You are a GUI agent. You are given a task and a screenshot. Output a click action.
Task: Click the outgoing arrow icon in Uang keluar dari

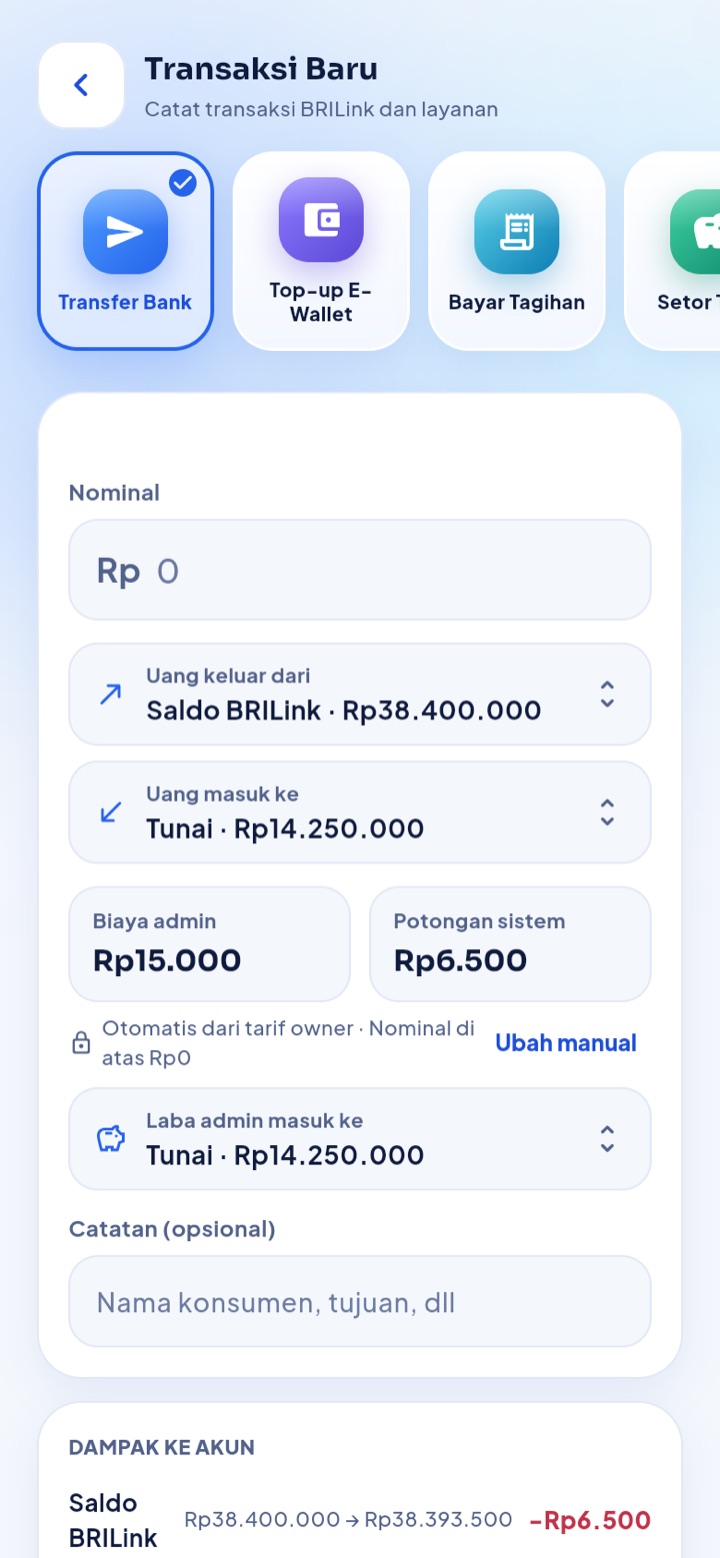tap(110, 694)
